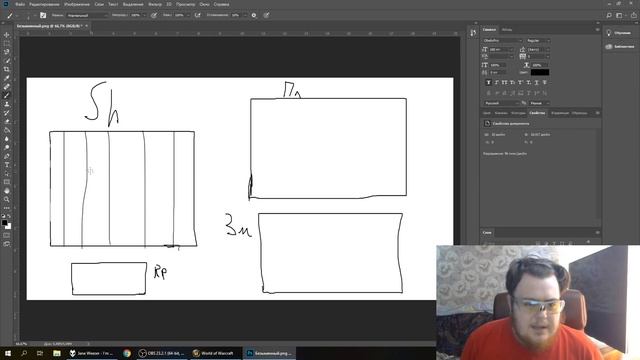This screenshot has height=360, width=640.
Task: Open the anti-aliasing method dropdown
Action: pos(540,103)
